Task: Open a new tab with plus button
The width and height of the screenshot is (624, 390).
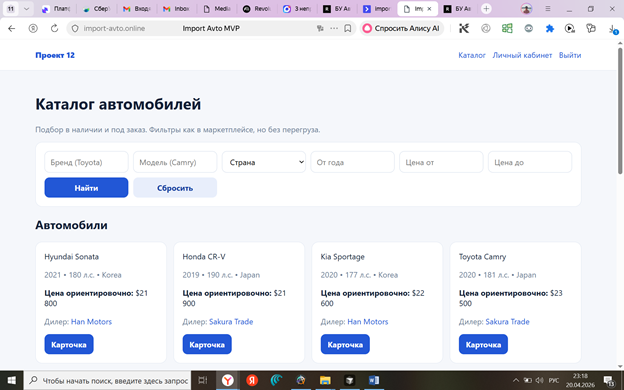Action: pyautogui.click(x=486, y=8)
